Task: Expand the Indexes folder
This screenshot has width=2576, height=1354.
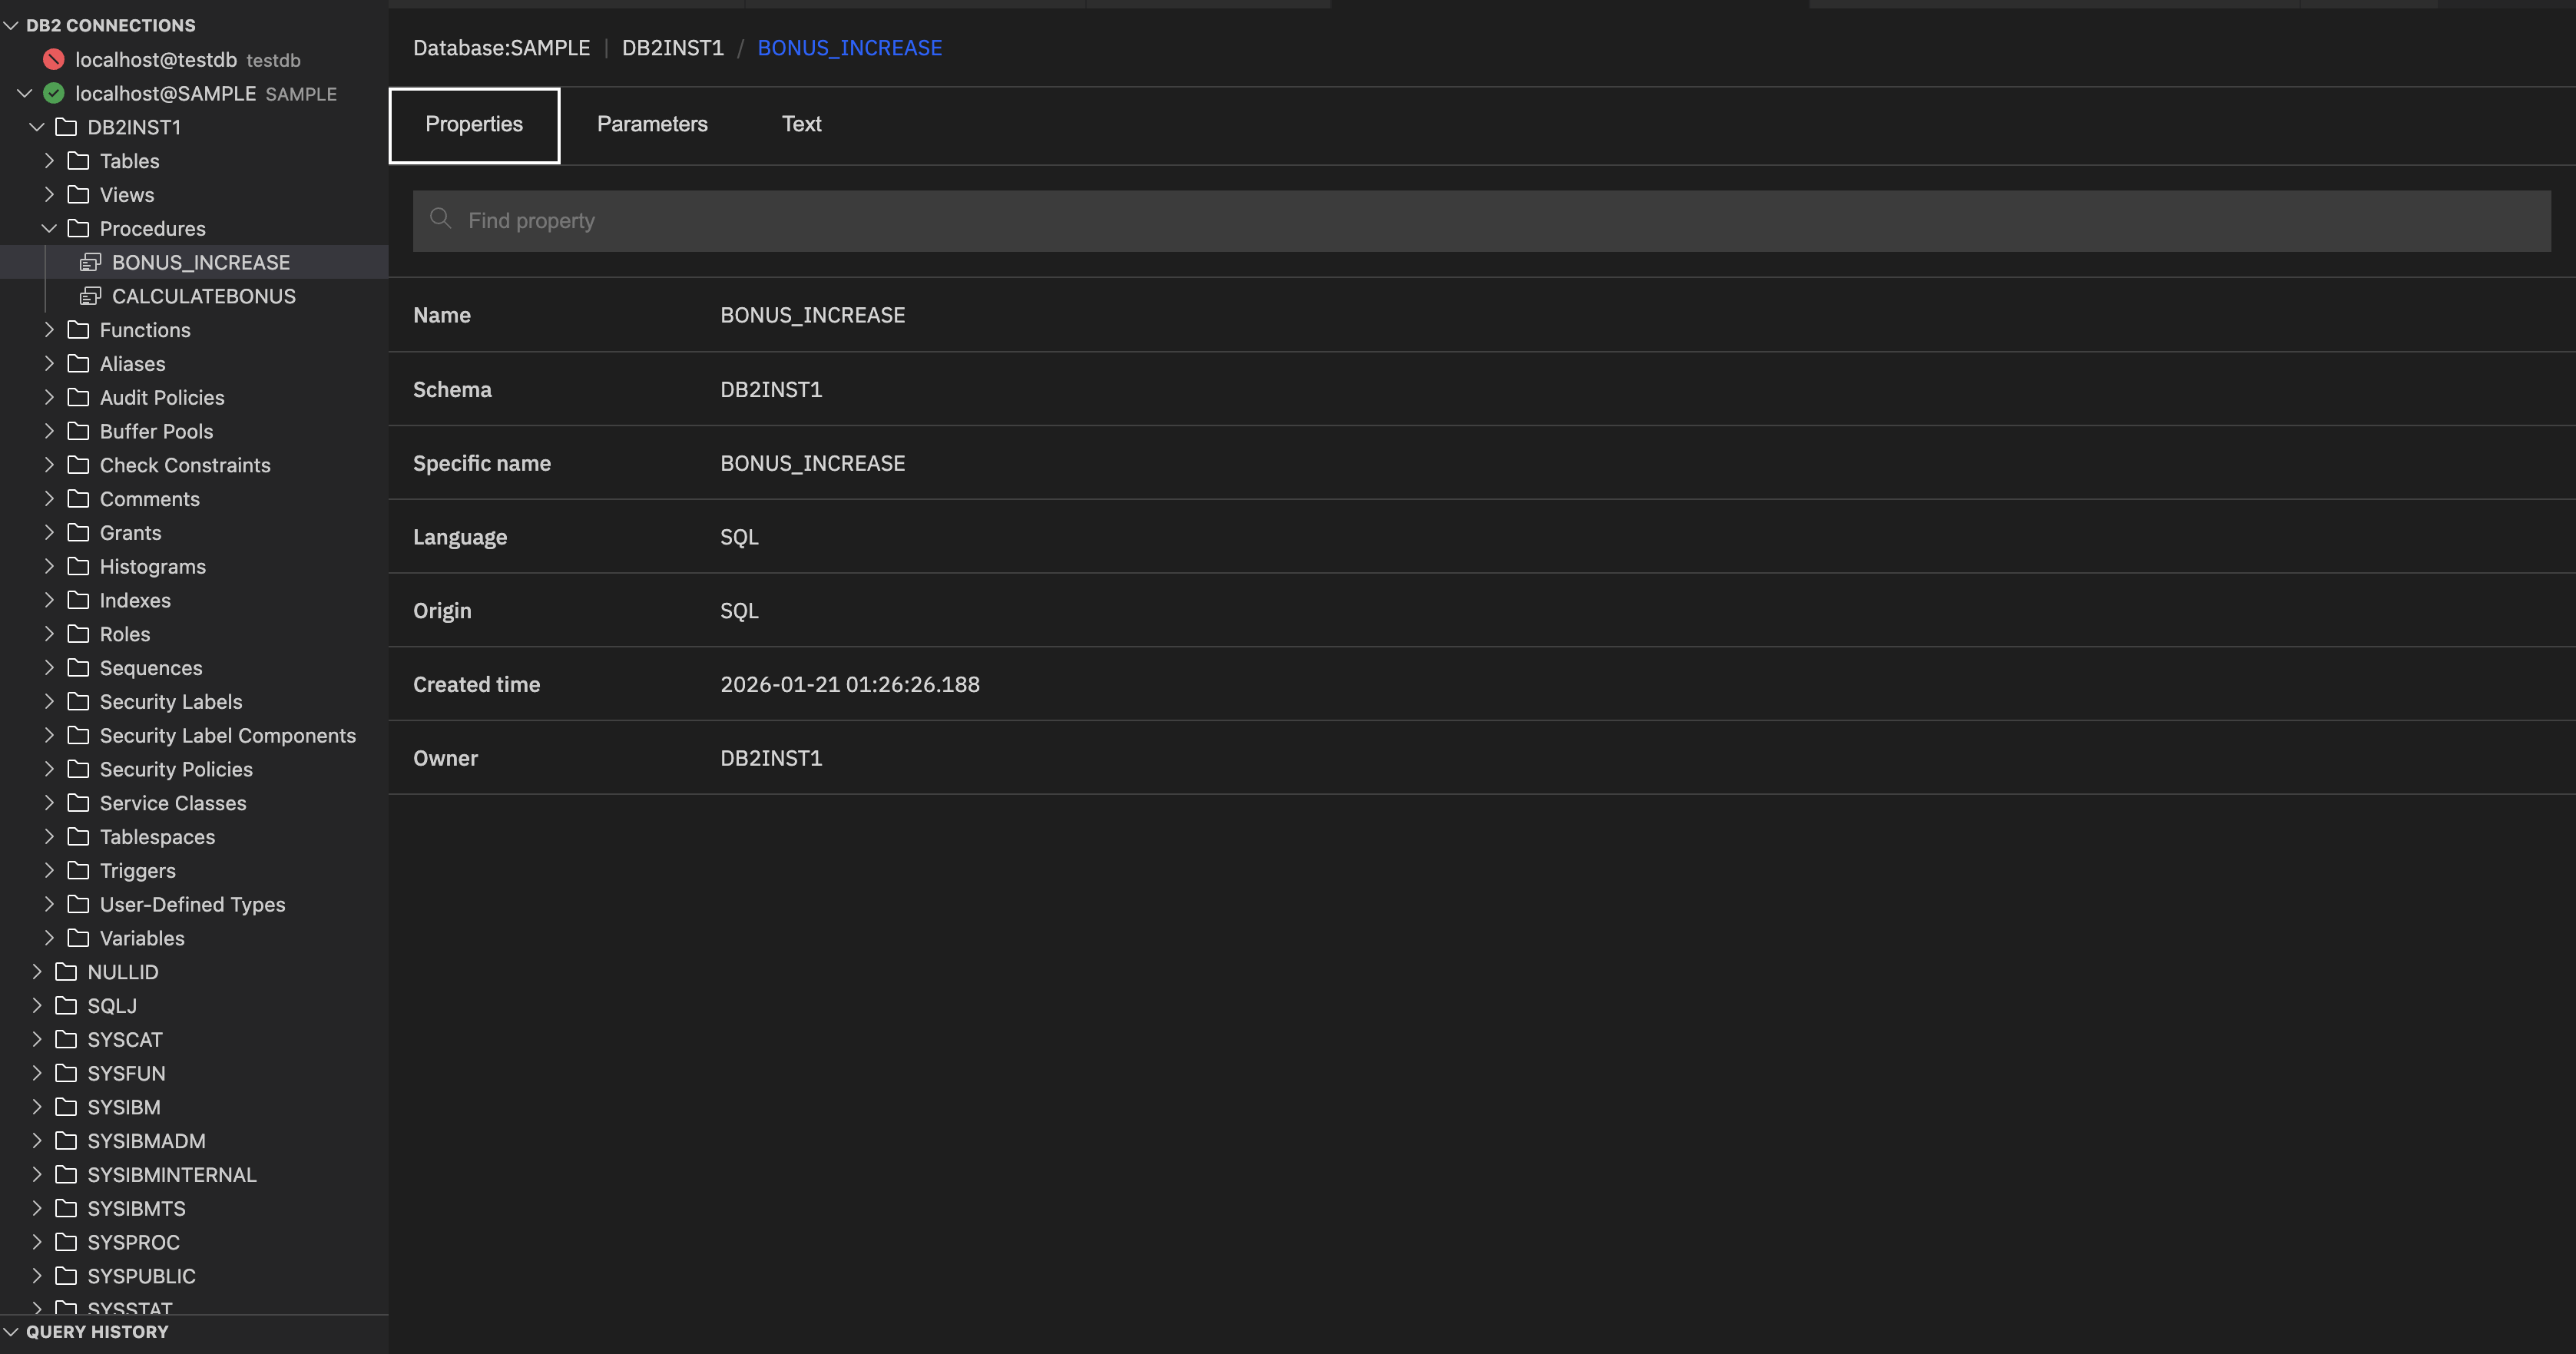Action: pos(49,600)
